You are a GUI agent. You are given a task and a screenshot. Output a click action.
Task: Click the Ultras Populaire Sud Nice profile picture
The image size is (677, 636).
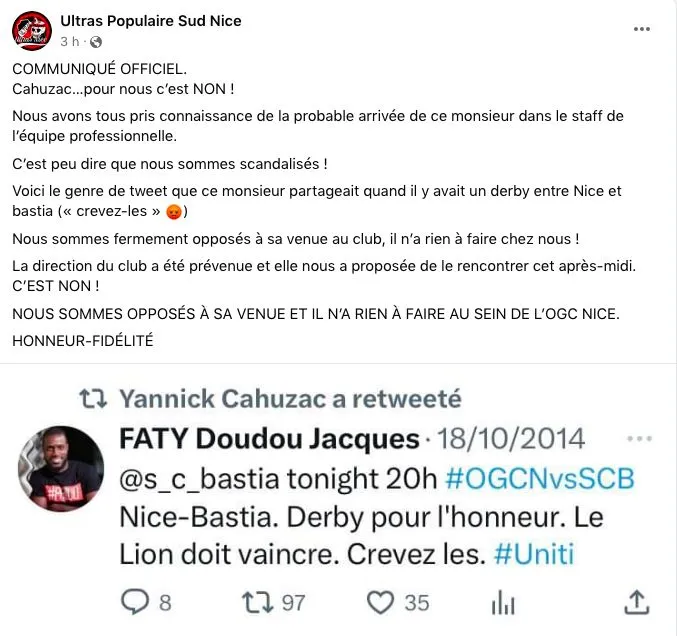32,31
